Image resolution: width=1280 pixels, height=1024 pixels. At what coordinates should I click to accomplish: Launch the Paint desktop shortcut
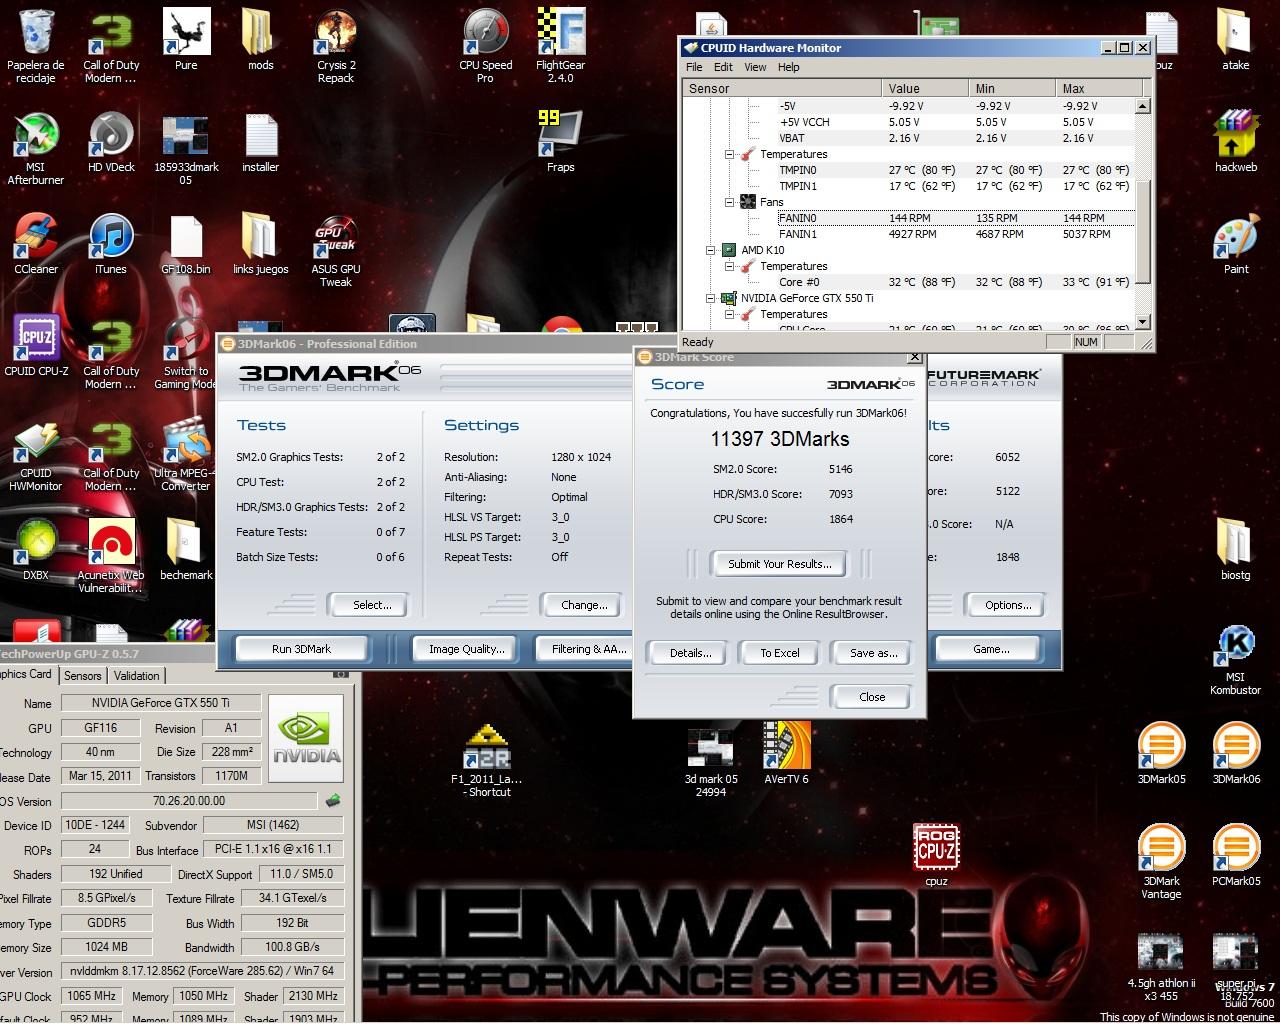point(1236,244)
